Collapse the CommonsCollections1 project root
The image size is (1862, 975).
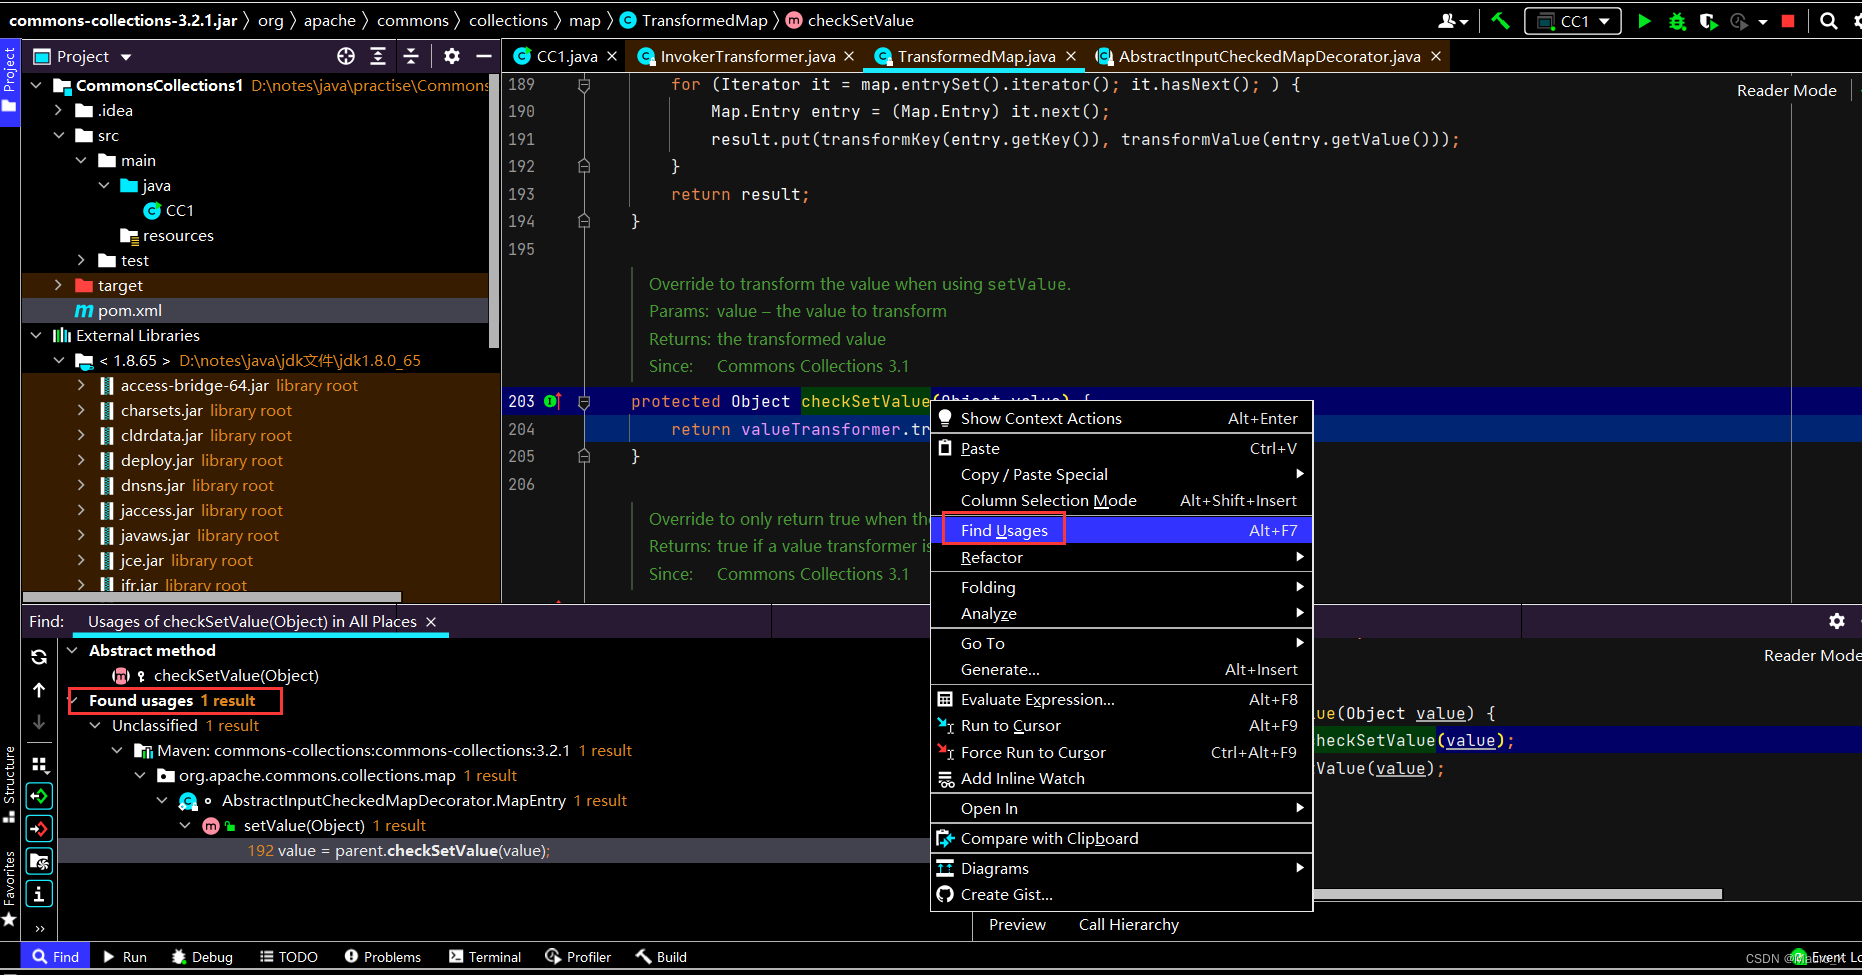pos(37,85)
